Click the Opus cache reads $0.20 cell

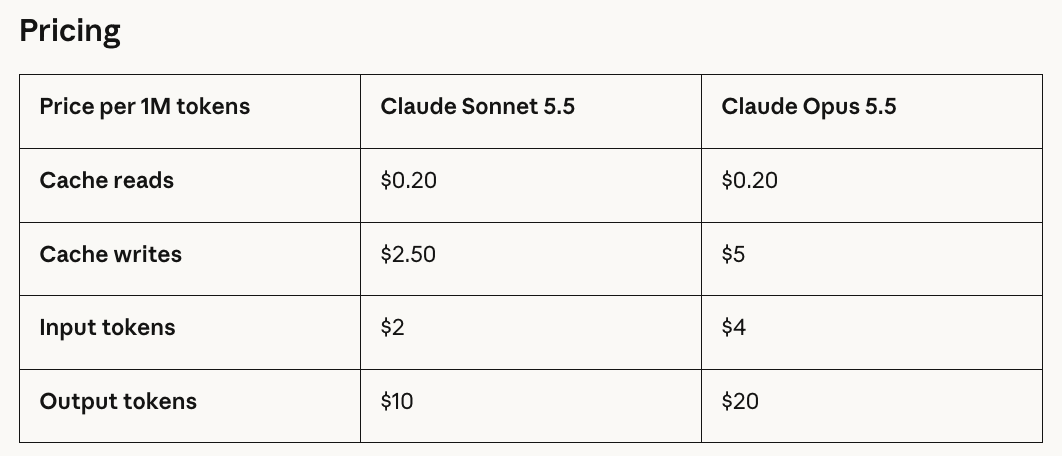pos(872,185)
